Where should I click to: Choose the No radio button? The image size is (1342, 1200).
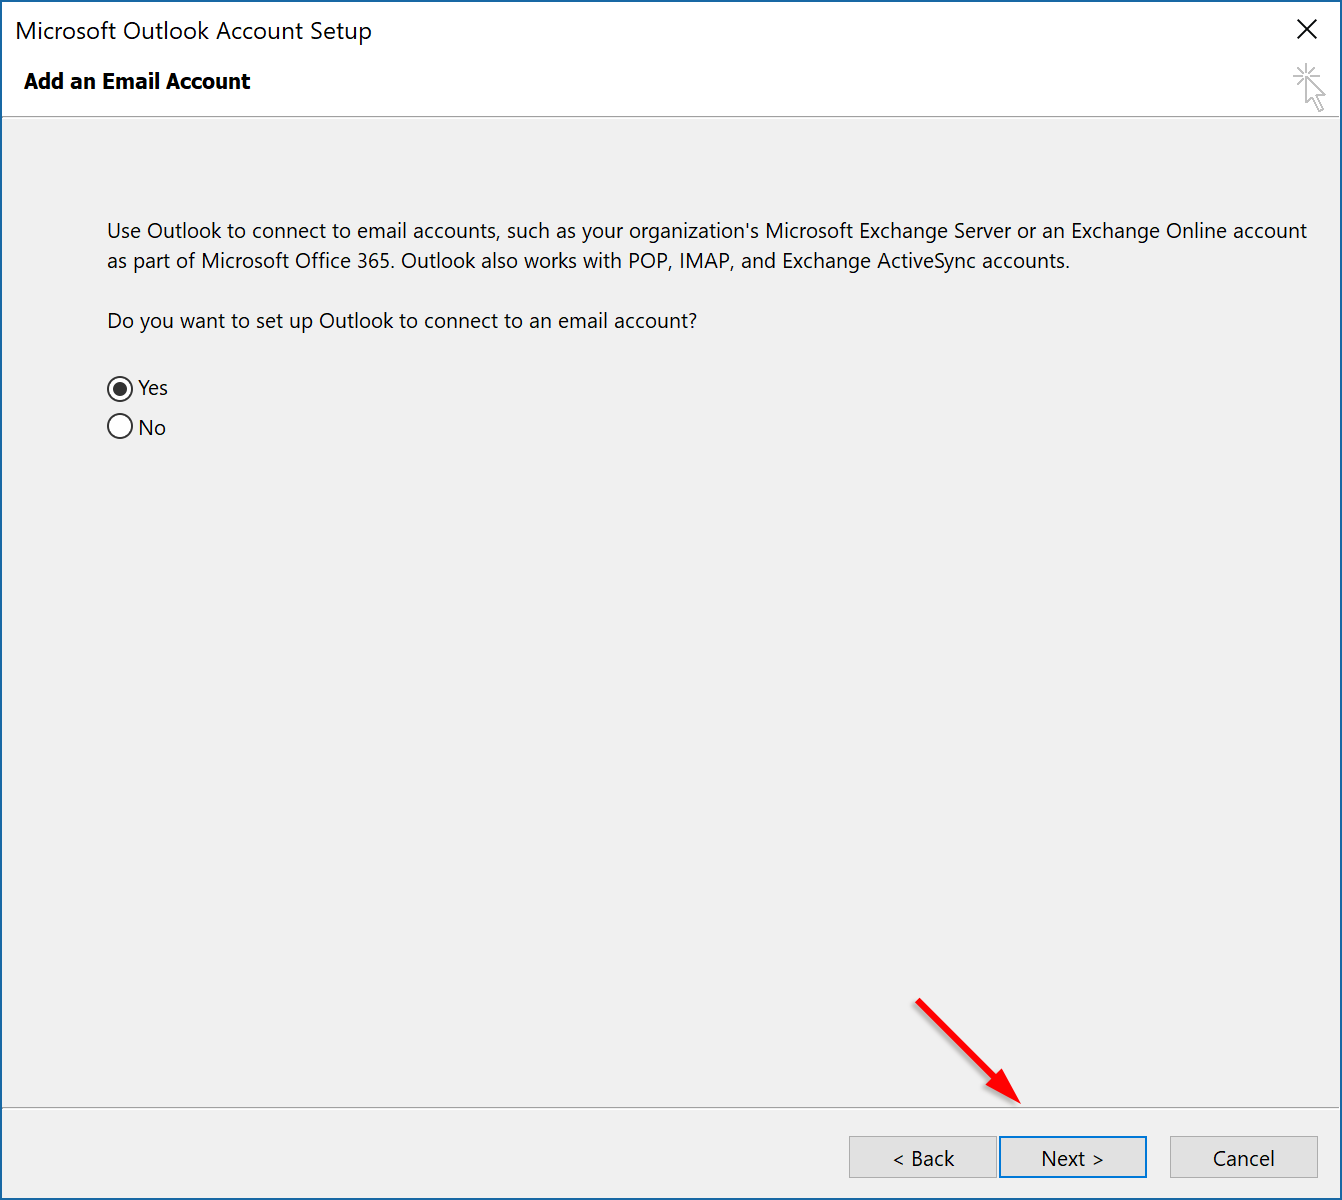tap(120, 427)
